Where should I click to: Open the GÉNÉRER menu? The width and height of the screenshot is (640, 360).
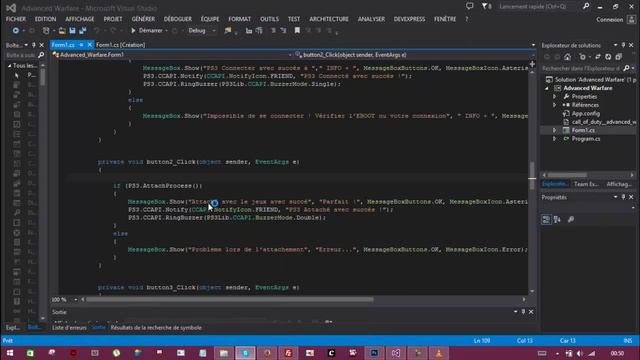(x=143, y=19)
